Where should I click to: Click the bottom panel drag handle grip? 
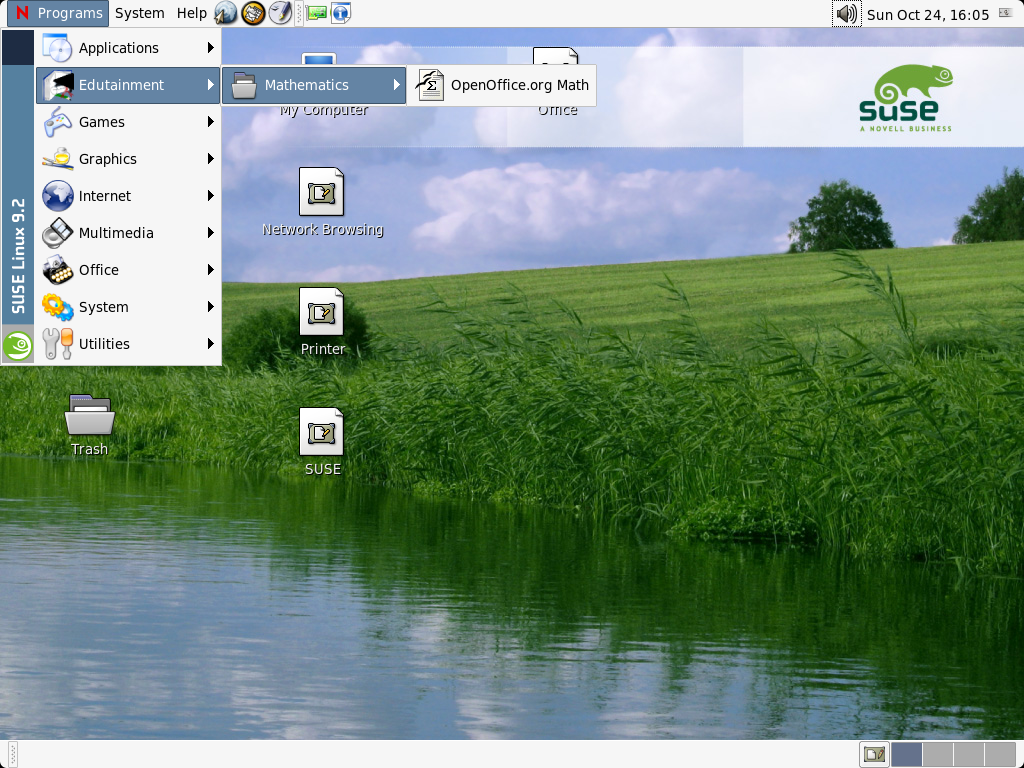(12, 754)
